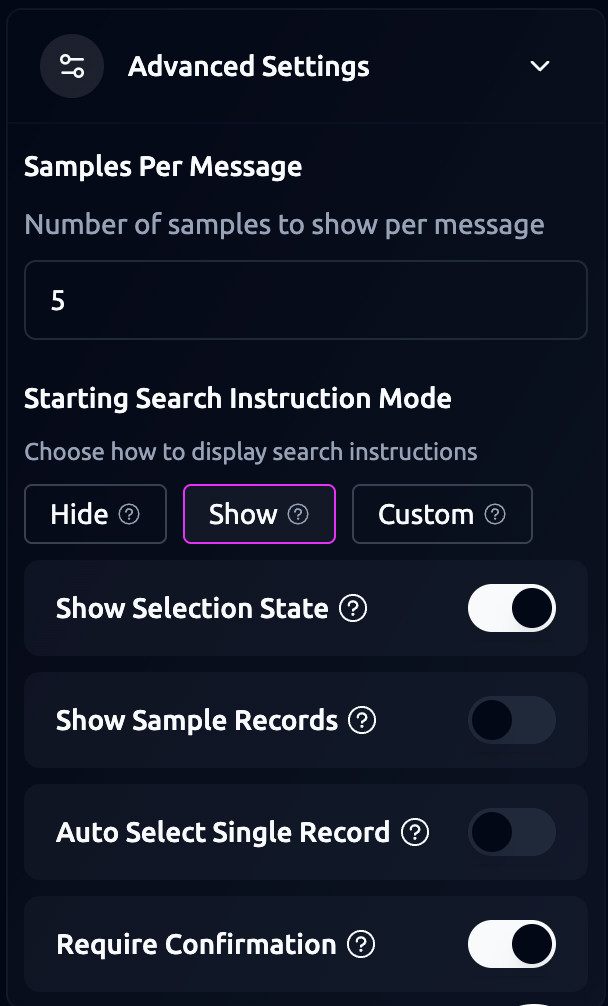Click the help icon beside Hide
The image size is (608, 1006).
129,514
